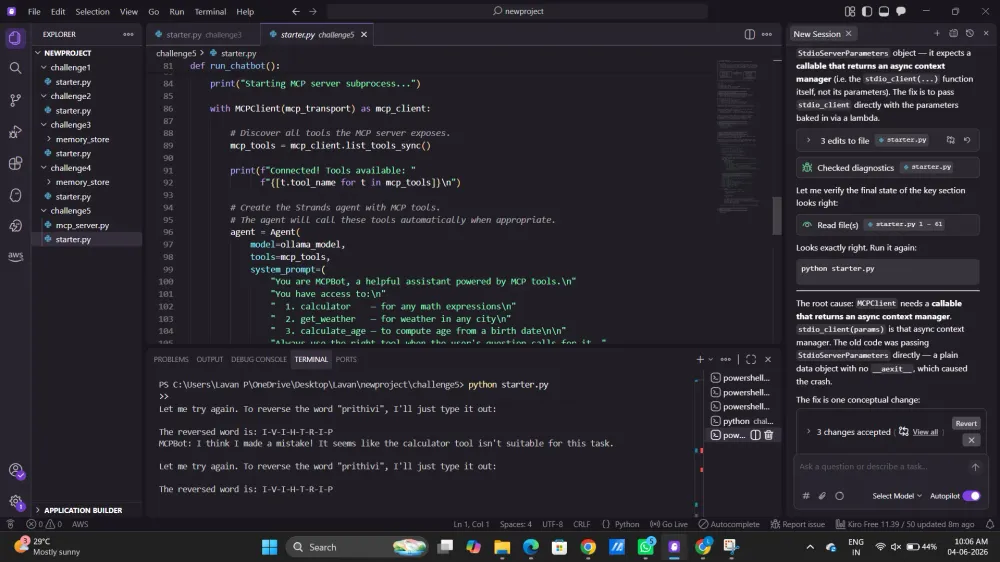The width and height of the screenshot is (1000, 562).
Task: Switch to the Debug Console tab
Action: coord(258,359)
